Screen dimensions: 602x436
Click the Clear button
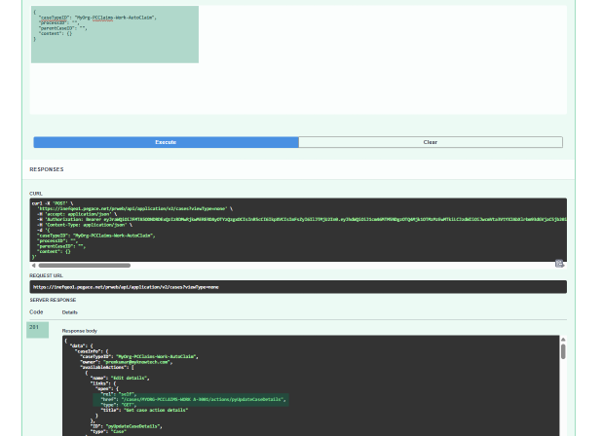point(430,142)
